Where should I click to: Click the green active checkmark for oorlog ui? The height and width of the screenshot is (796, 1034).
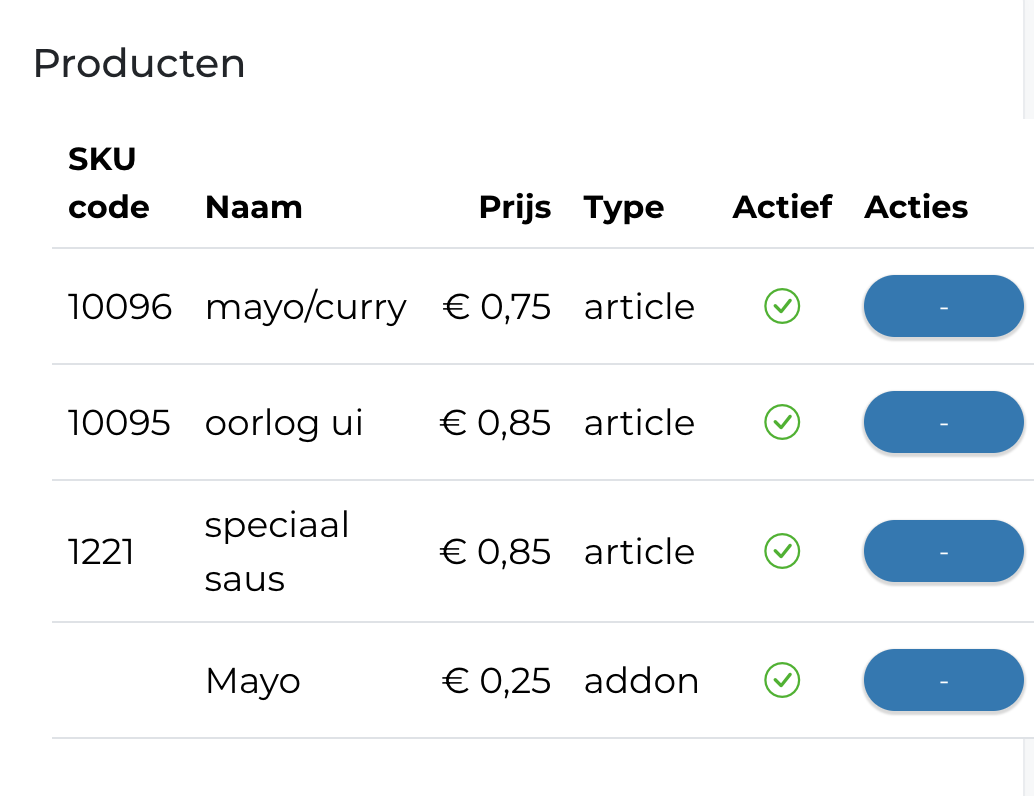point(782,422)
